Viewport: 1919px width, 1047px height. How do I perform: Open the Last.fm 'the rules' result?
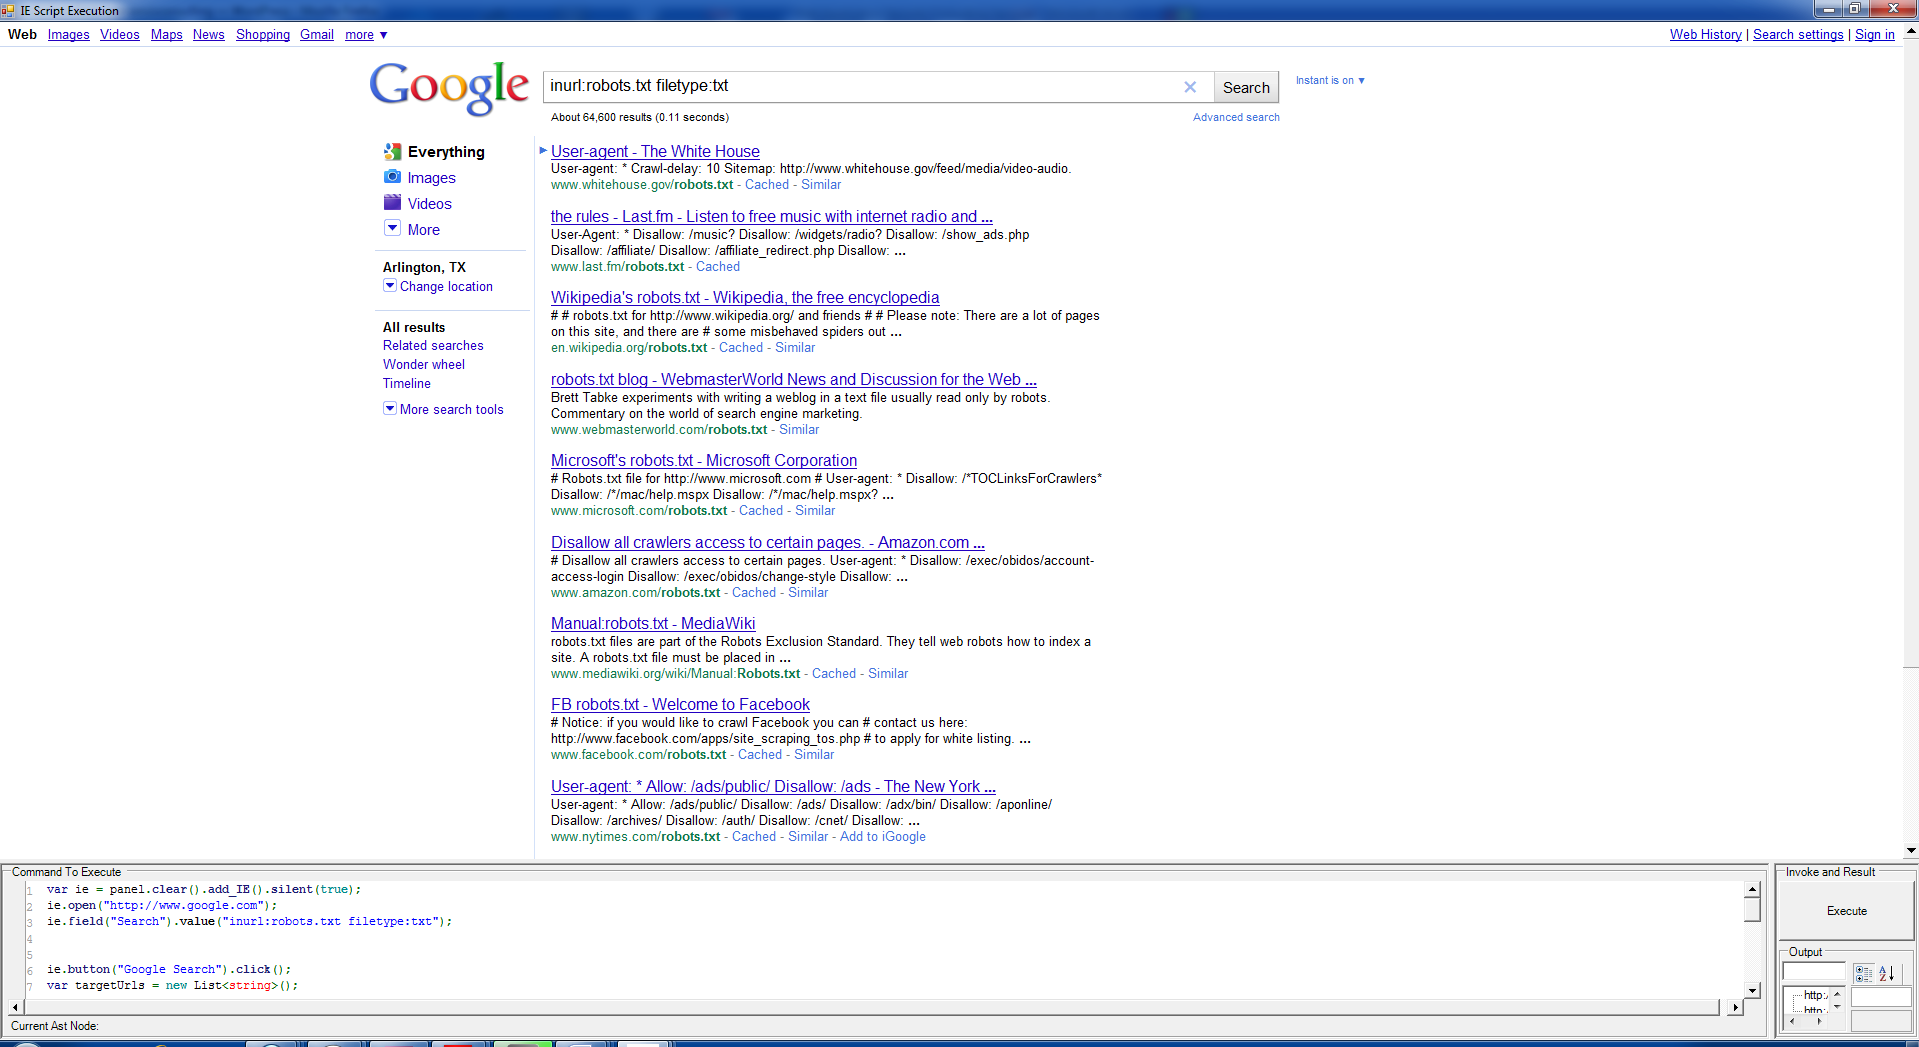tap(771, 217)
